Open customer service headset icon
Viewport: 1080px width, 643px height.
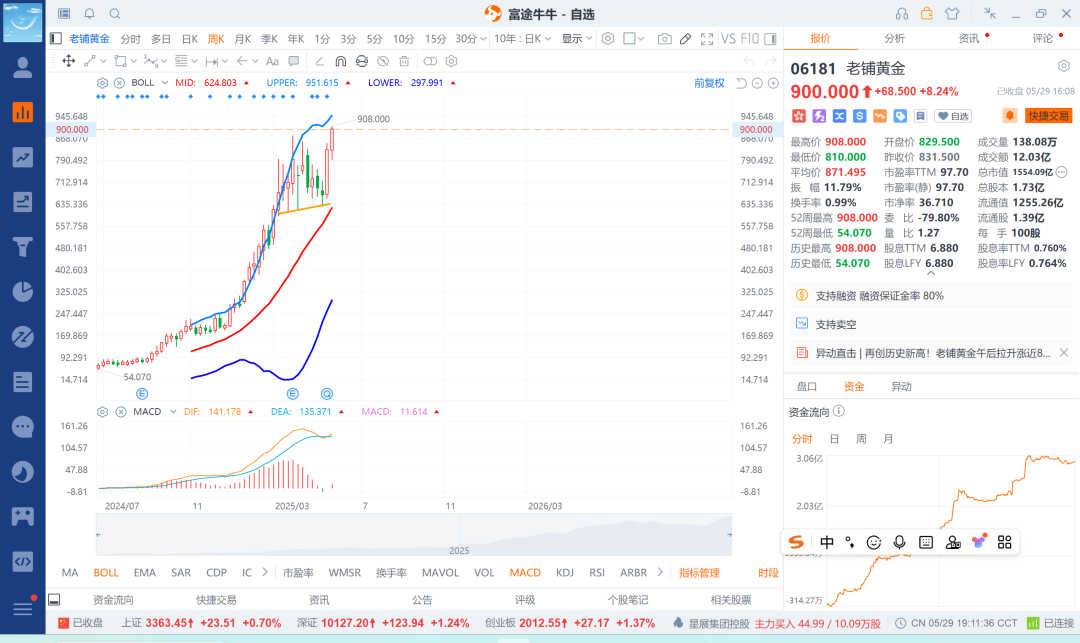pyautogui.click(x=902, y=14)
